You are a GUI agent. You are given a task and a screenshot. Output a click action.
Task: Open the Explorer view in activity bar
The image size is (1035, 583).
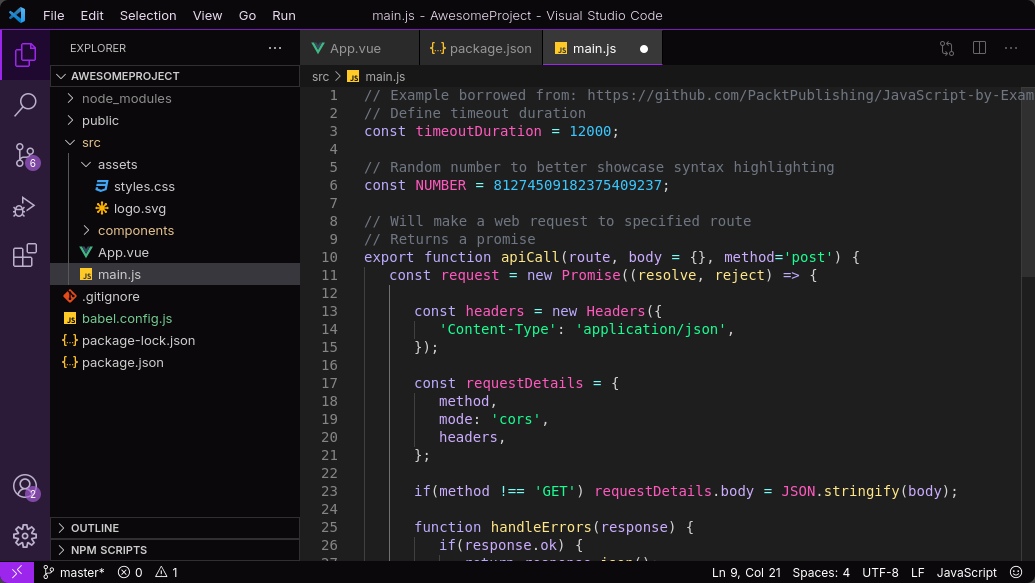(25, 55)
